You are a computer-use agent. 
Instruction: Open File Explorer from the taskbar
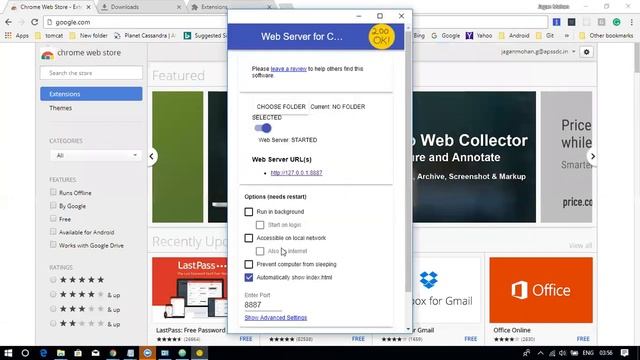point(61,353)
